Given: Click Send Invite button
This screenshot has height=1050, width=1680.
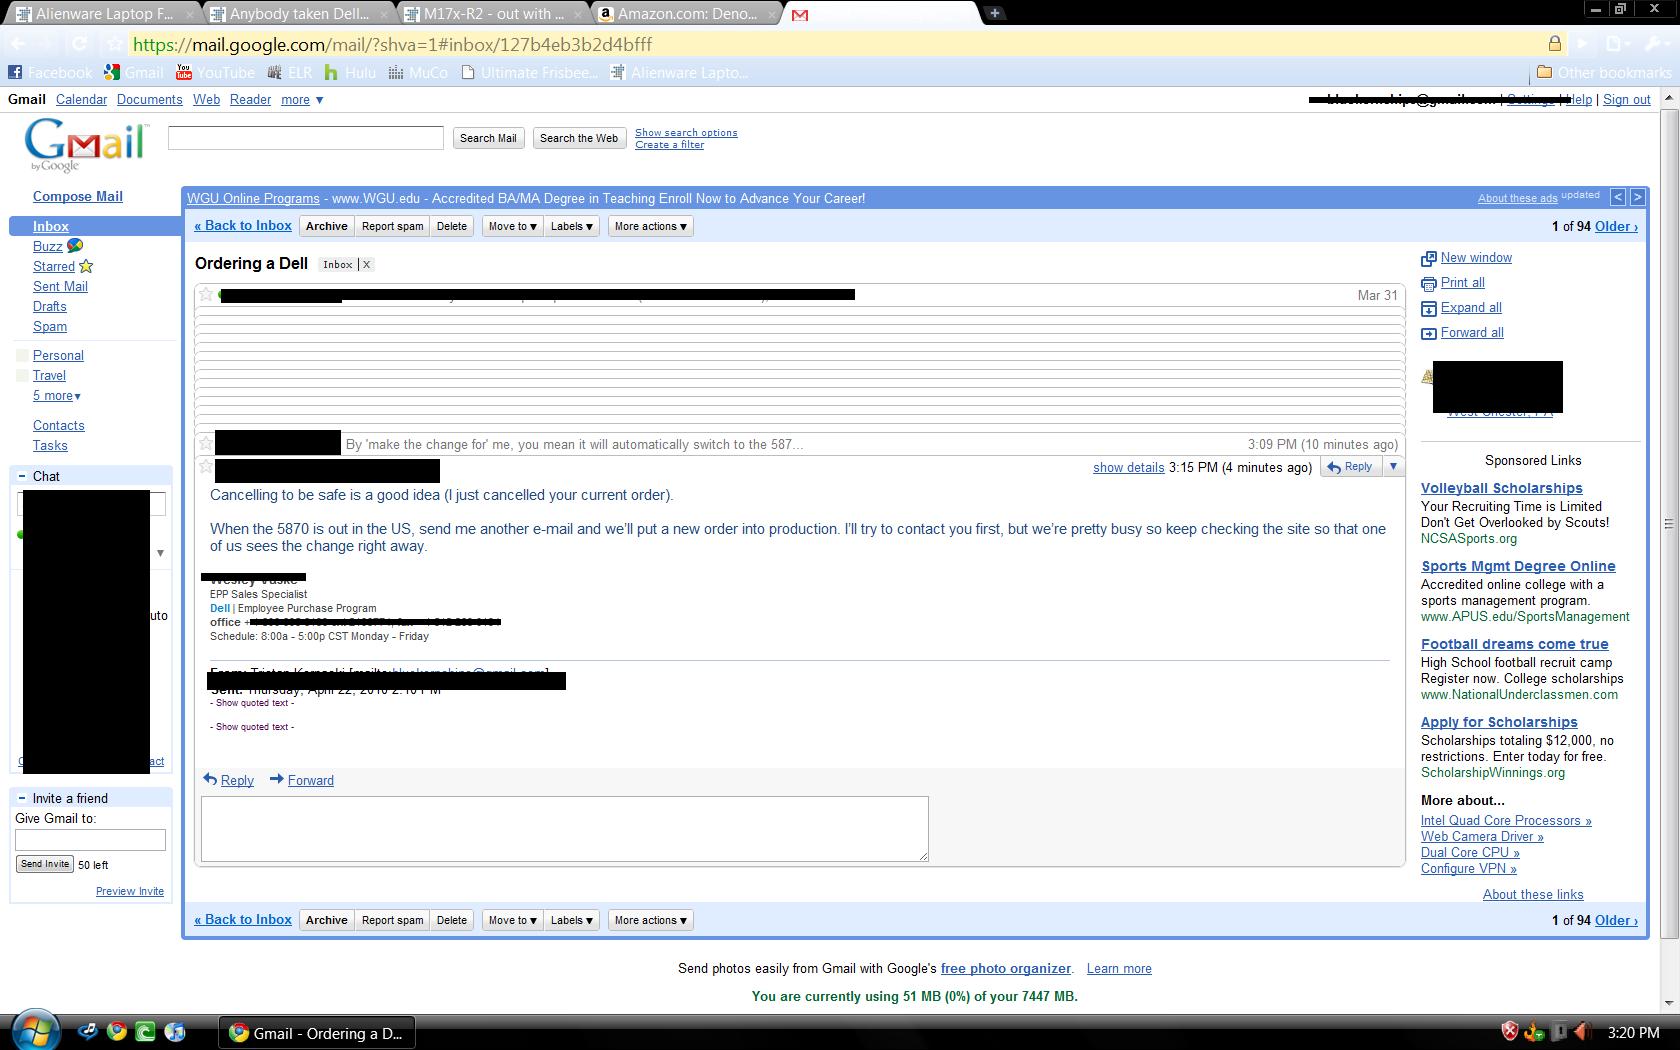Looking at the screenshot, I should [45, 864].
